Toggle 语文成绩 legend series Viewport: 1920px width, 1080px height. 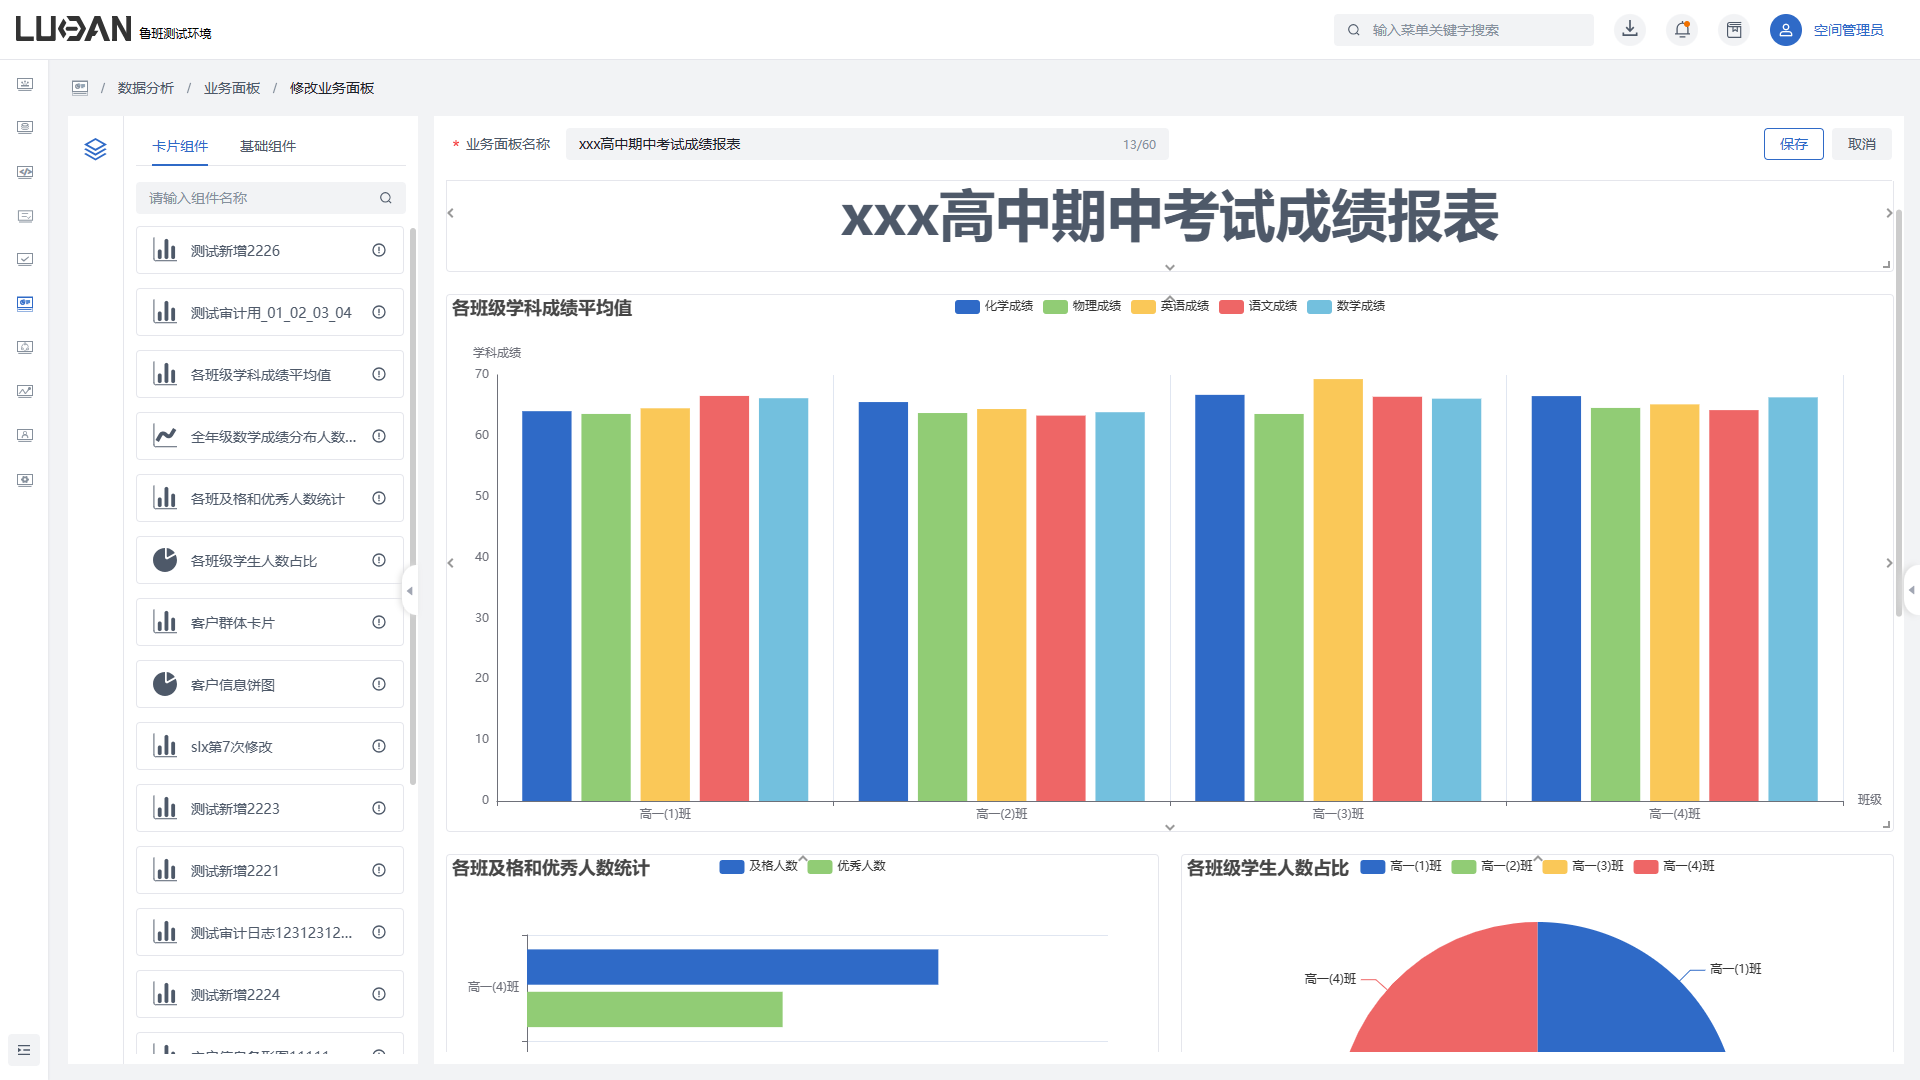pos(1258,306)
